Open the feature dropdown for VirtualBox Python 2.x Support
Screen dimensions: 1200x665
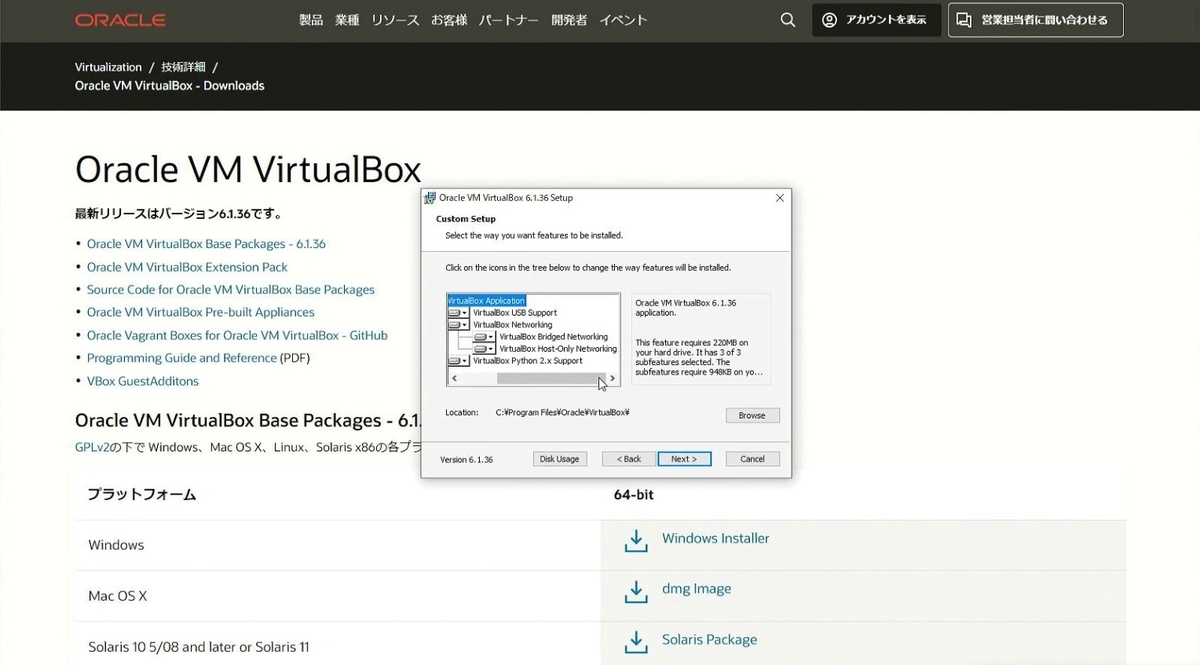point(459,361)
